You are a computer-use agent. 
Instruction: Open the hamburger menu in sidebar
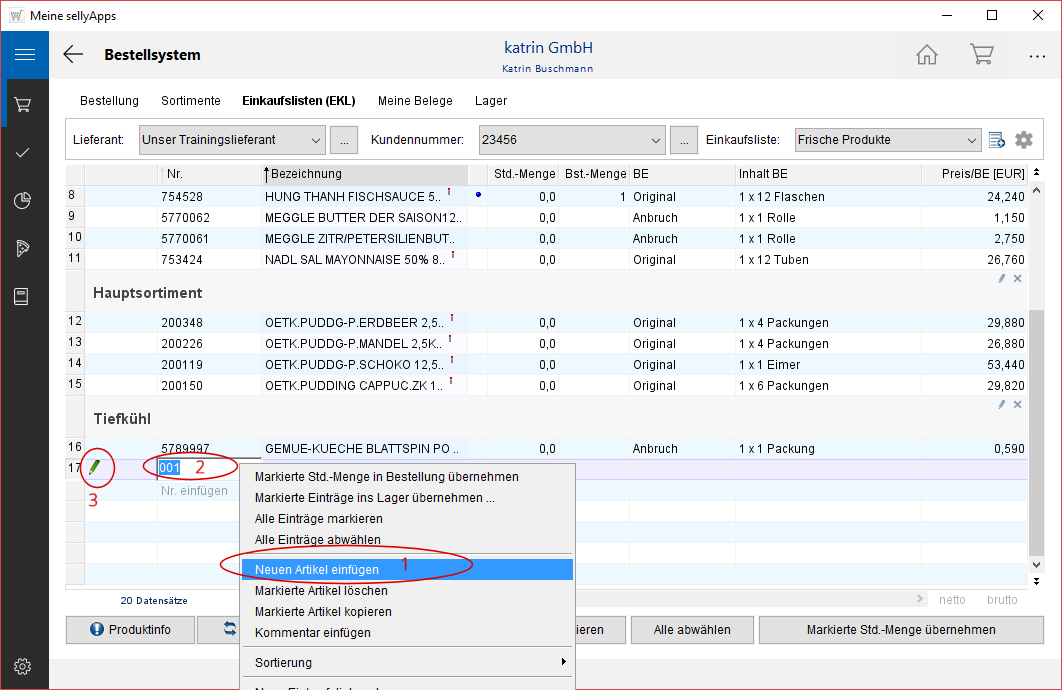(24, 55)
